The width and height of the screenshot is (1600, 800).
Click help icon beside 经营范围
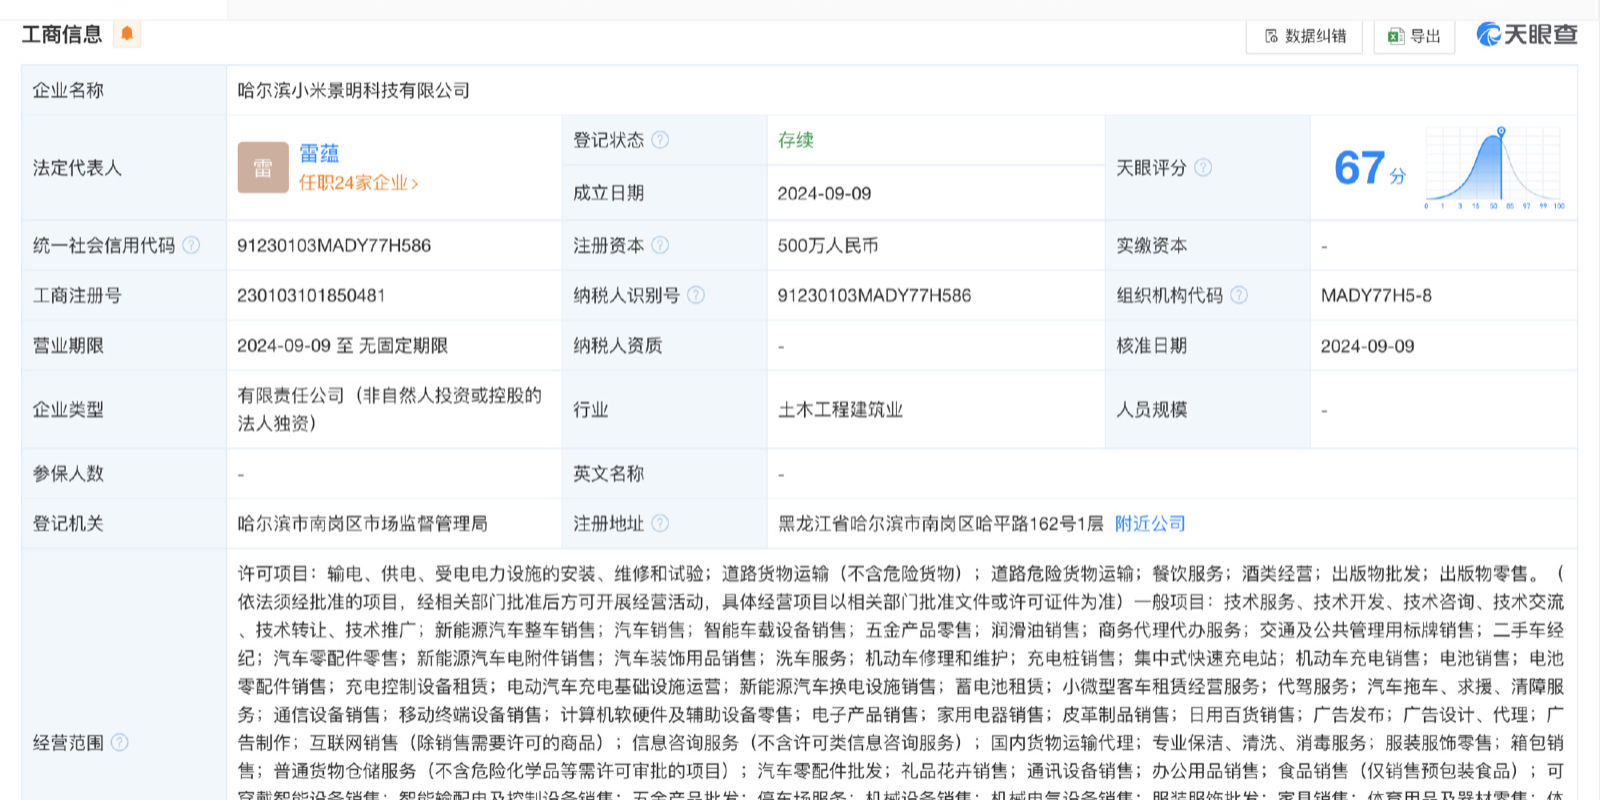pos(120,742)
